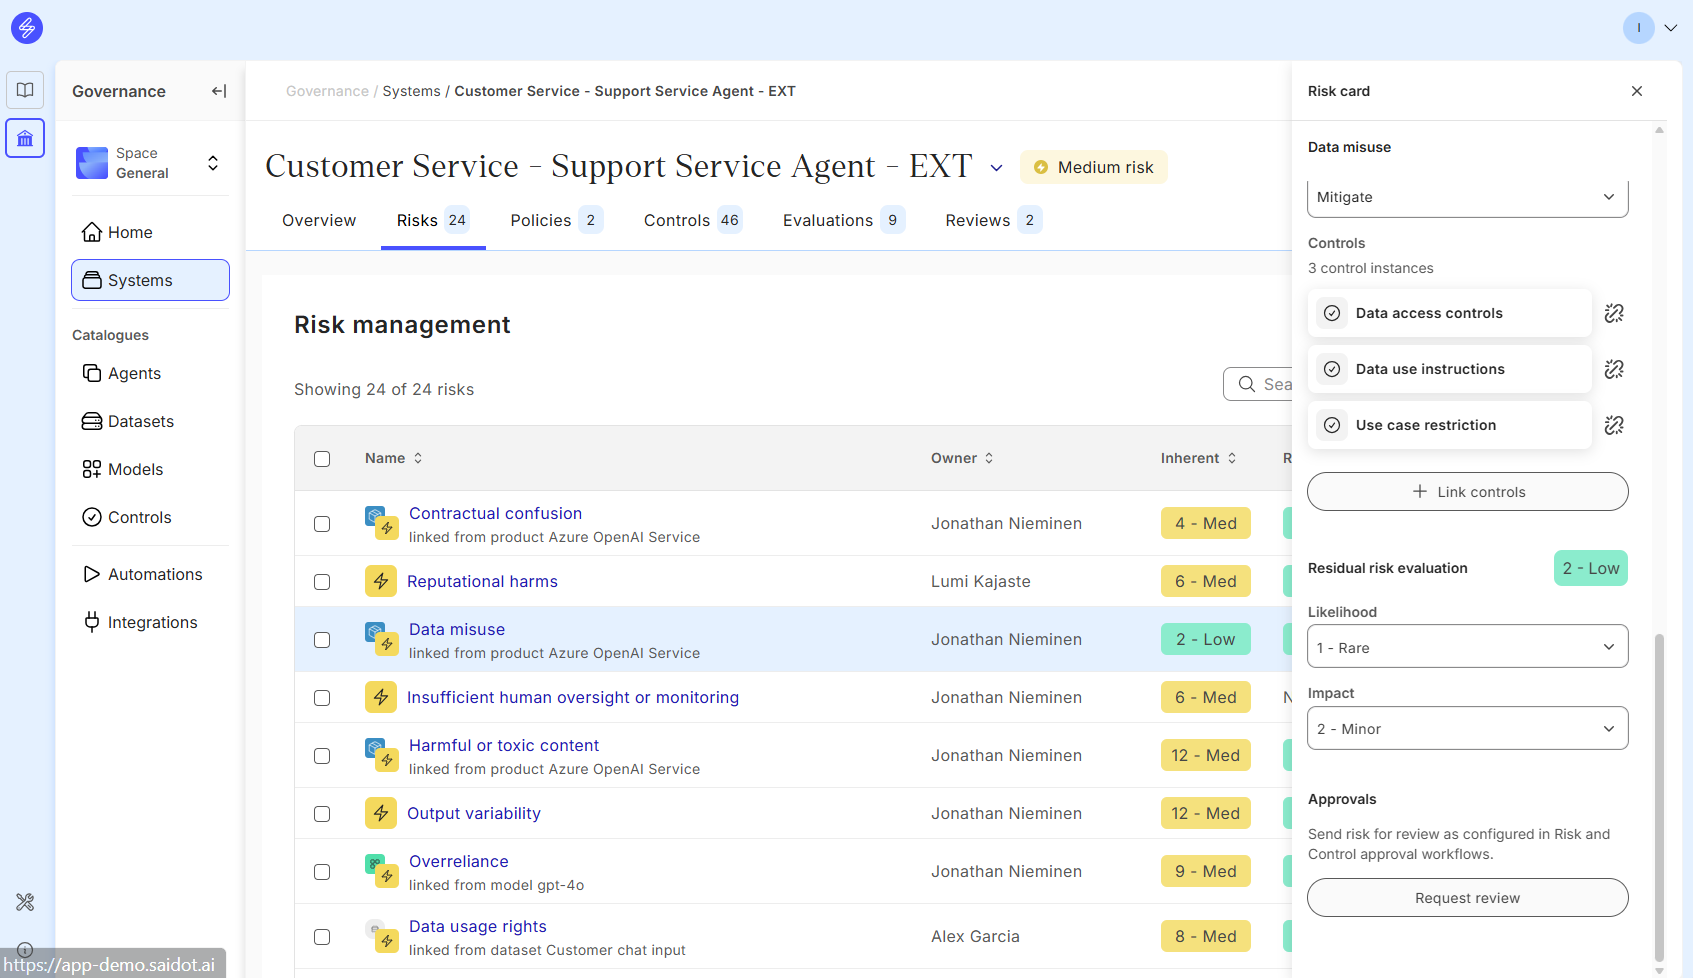This screenshot has height=978, width=1693.
Task: Open the Evaluations tab
Action: coord(842,220)
